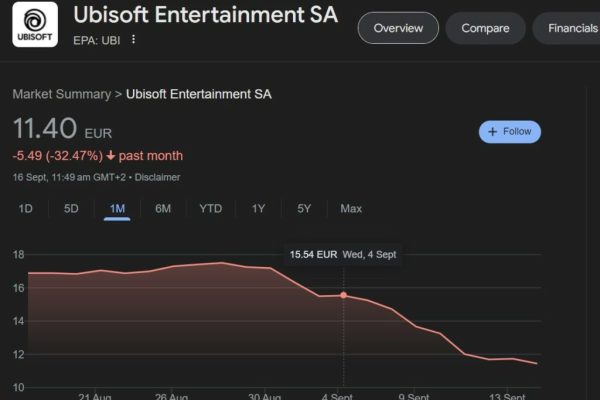Select the 5D time range
The image size is (600, 400).
tap(71, 209)
